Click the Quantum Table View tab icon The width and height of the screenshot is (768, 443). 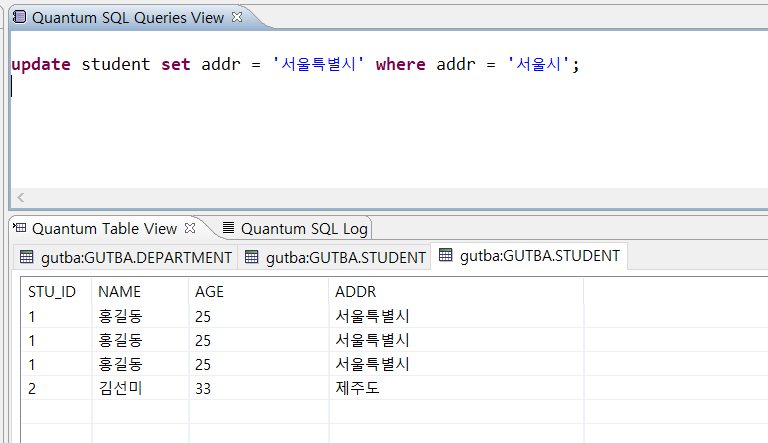(20, 228)
